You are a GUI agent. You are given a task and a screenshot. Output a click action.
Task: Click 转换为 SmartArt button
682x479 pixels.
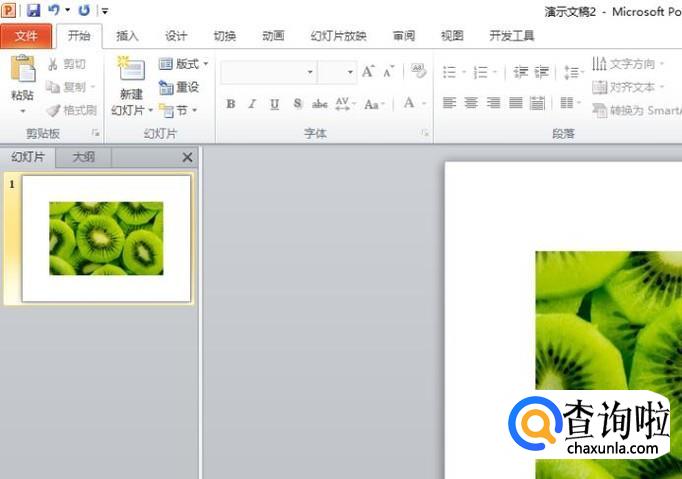pos(637,111)
